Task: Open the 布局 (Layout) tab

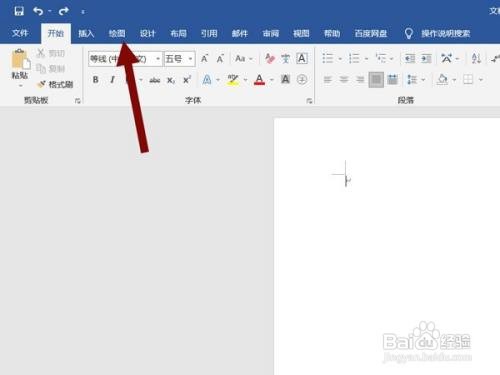Action: 178,33
